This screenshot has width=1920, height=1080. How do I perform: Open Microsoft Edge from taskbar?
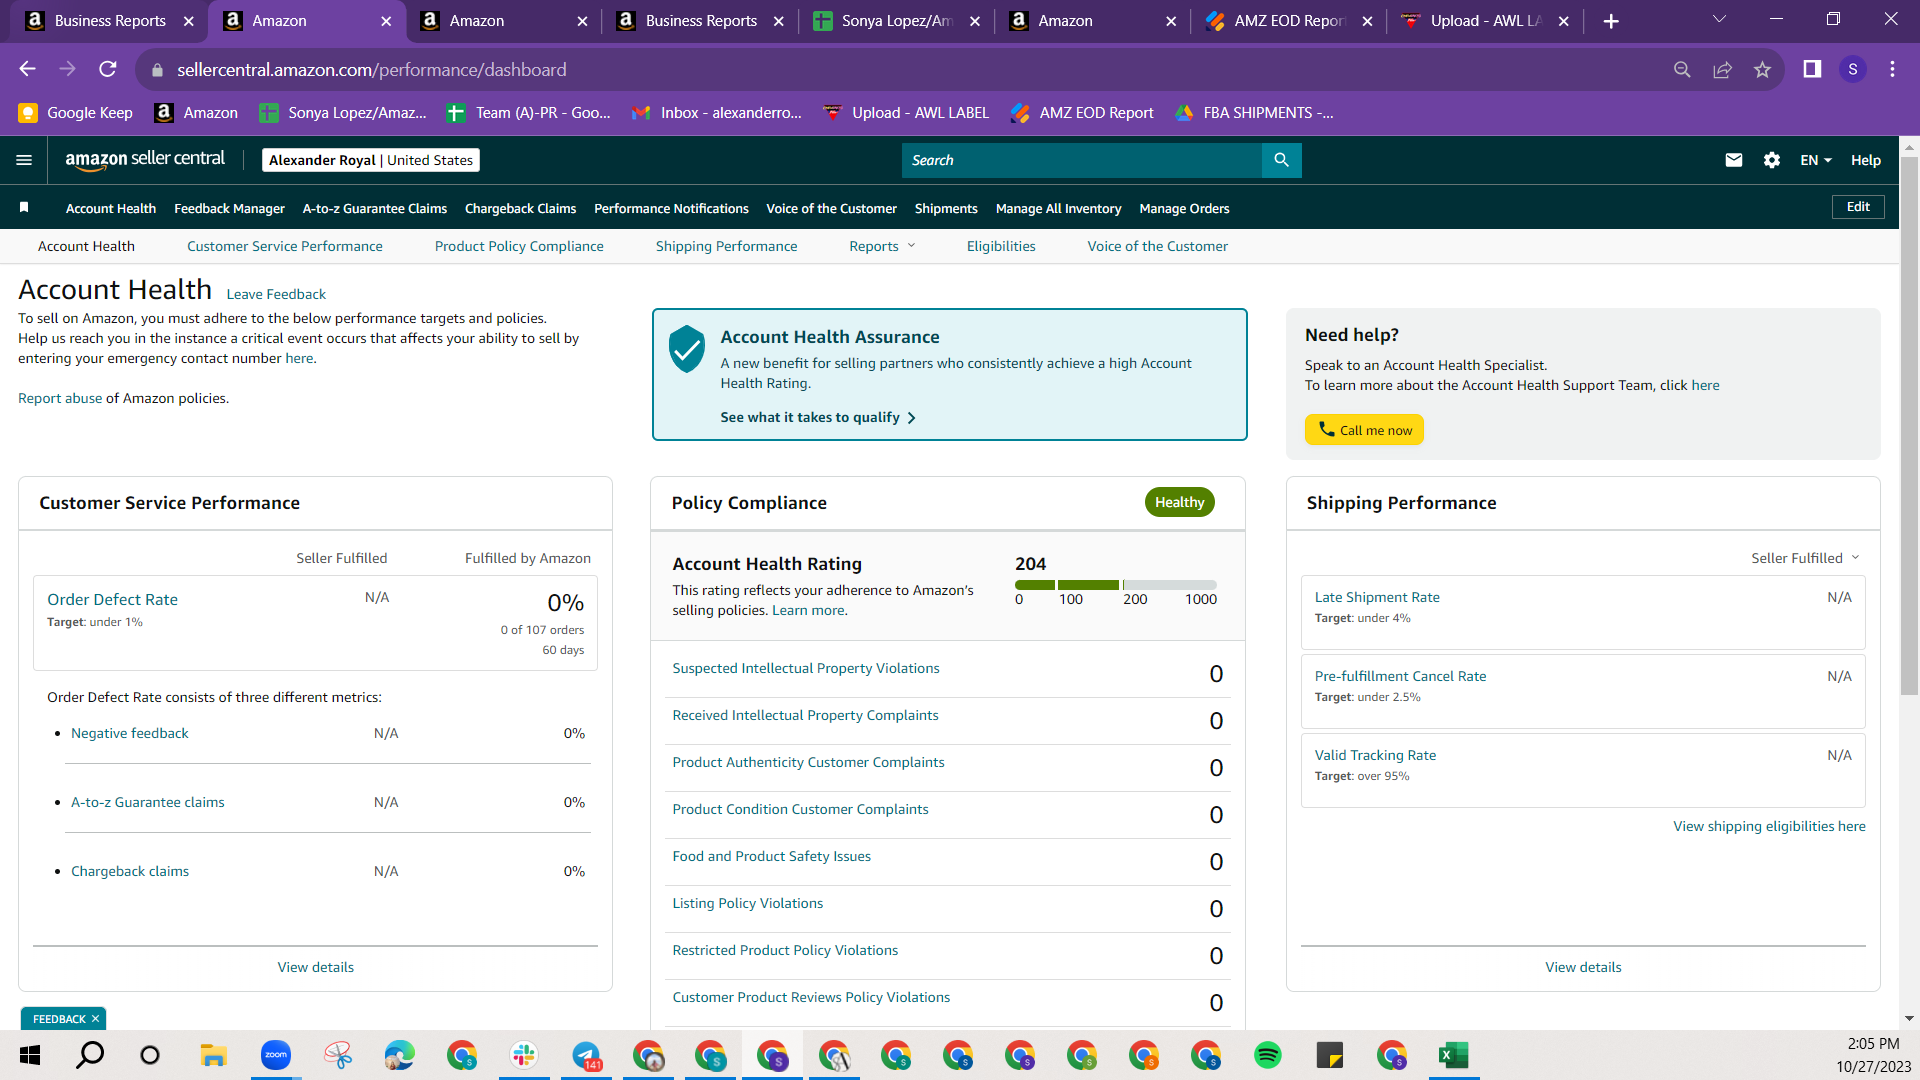pyautogui.click(x=400, y=1055)
